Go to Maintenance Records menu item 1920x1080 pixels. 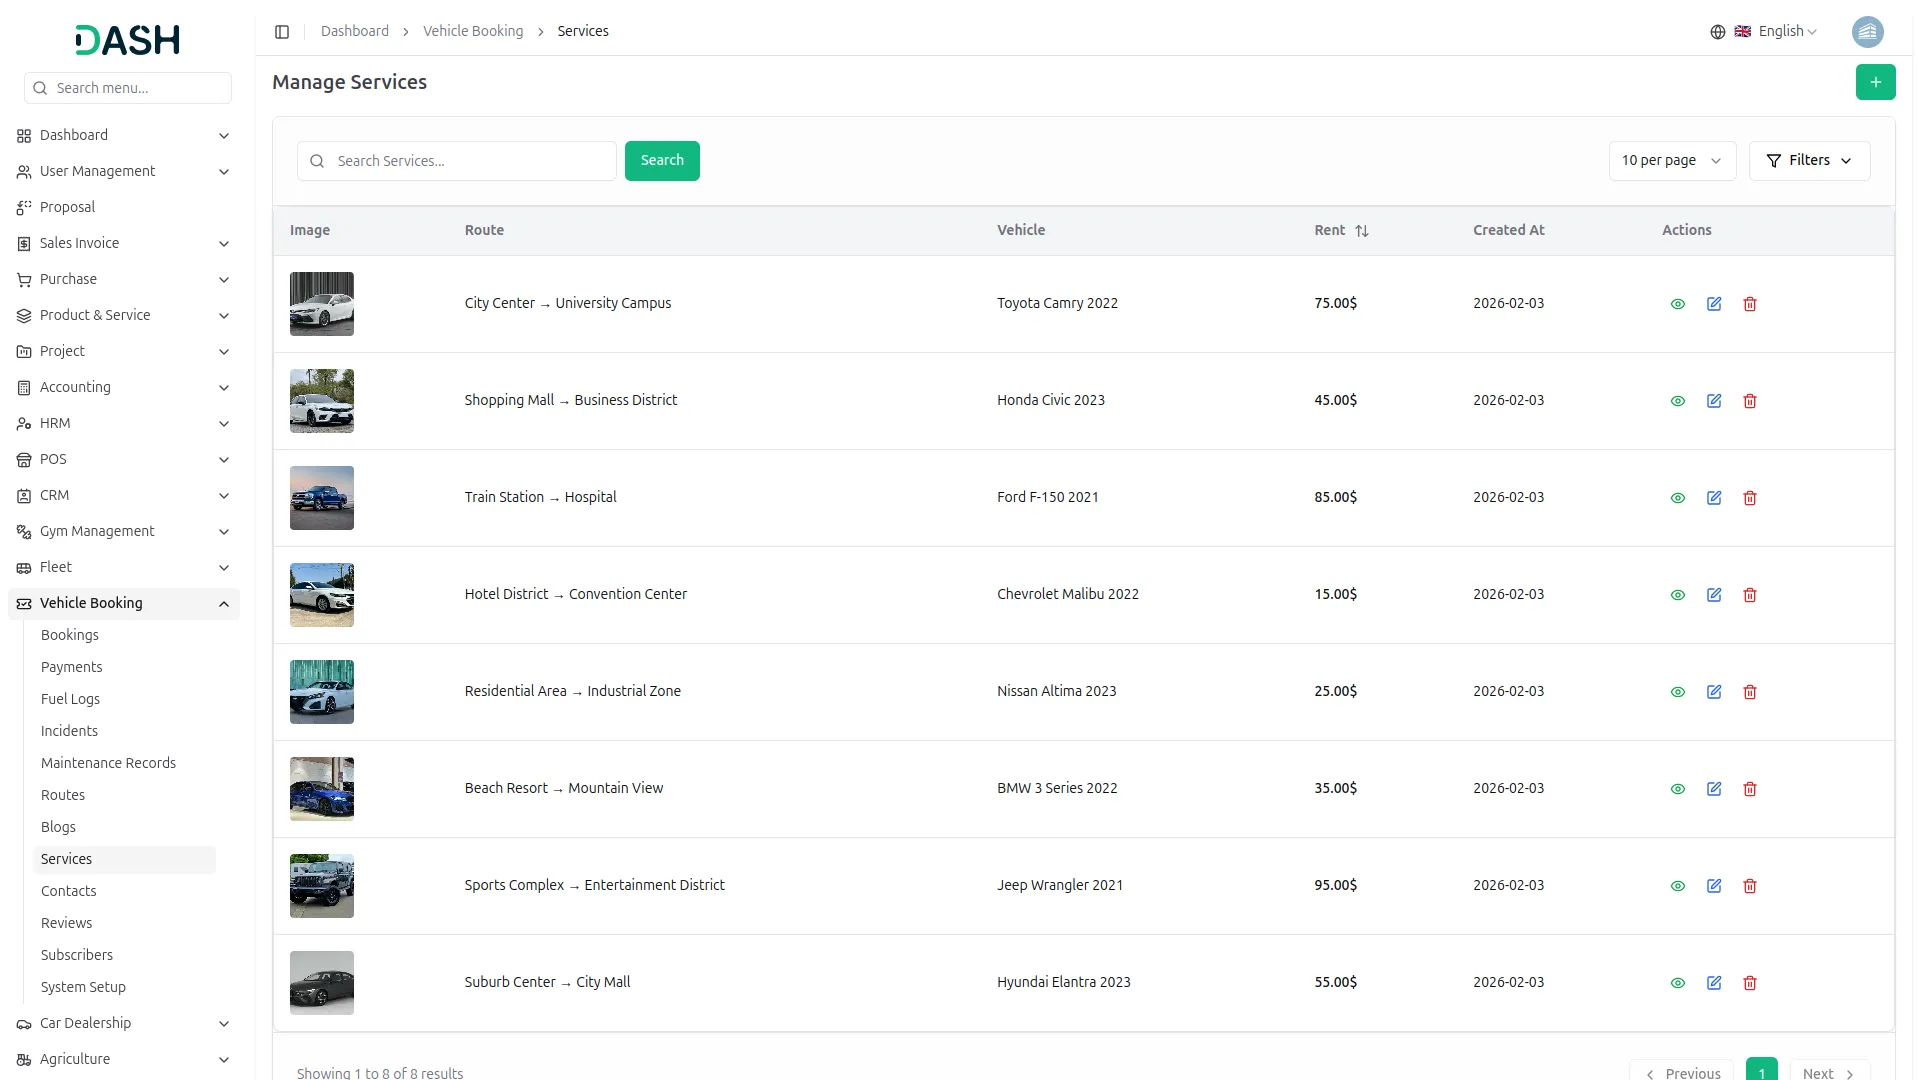[x=108, y=763]
